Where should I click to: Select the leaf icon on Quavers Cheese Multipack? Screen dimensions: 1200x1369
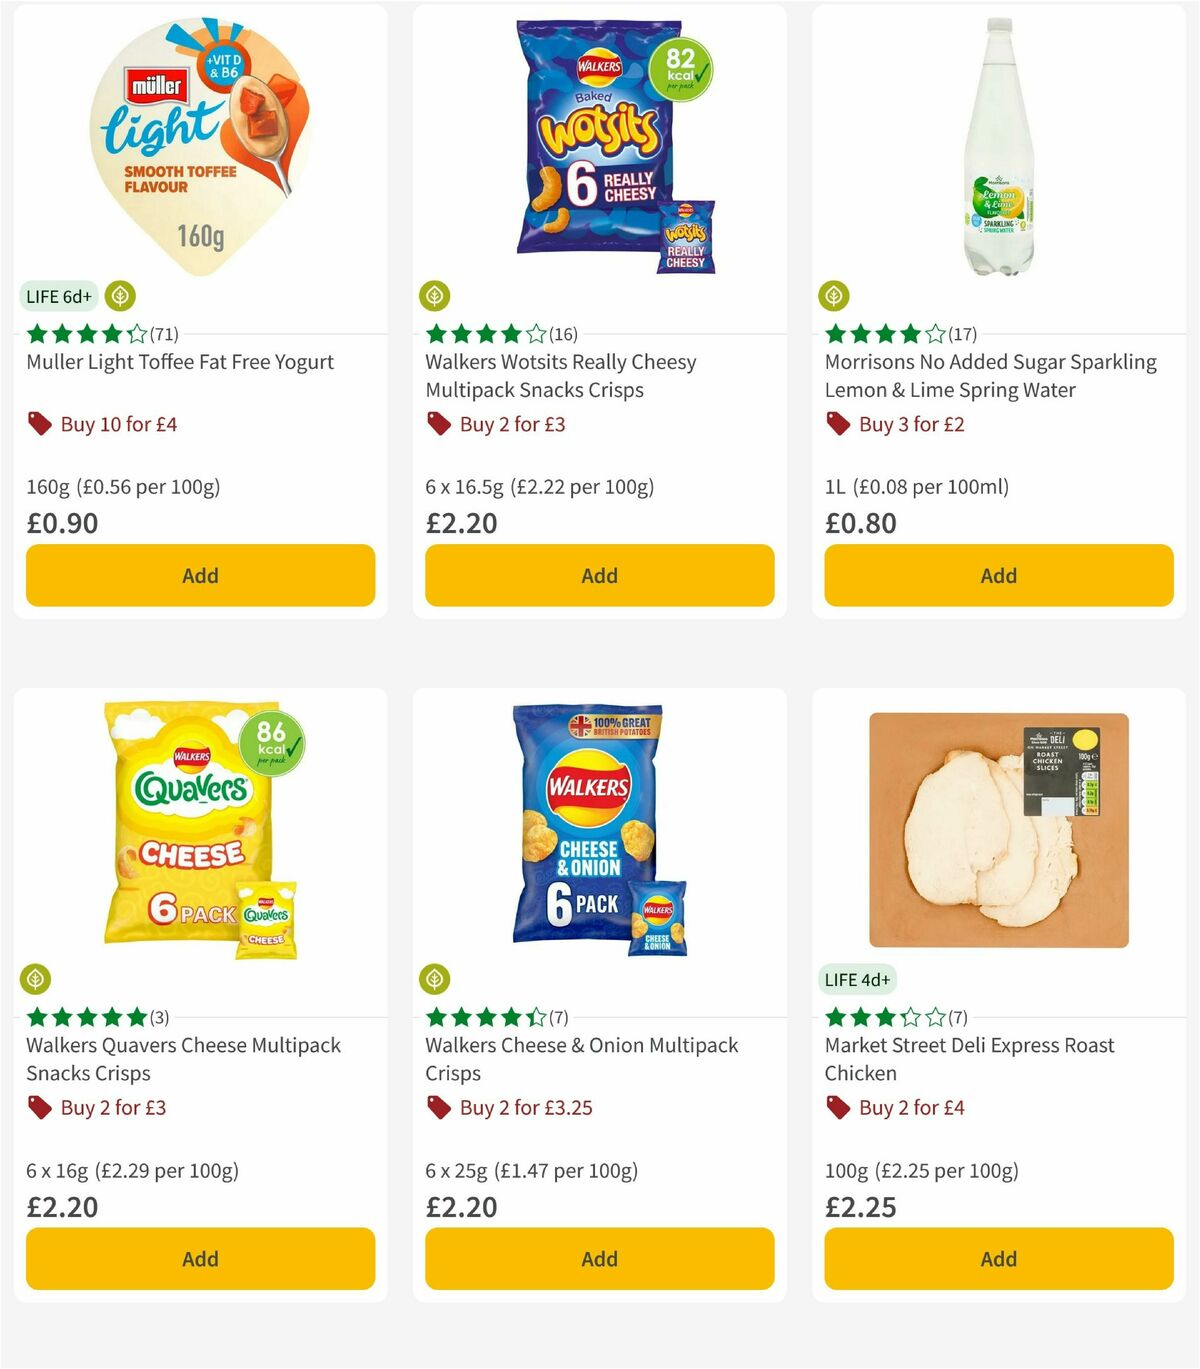click(37, 979)
